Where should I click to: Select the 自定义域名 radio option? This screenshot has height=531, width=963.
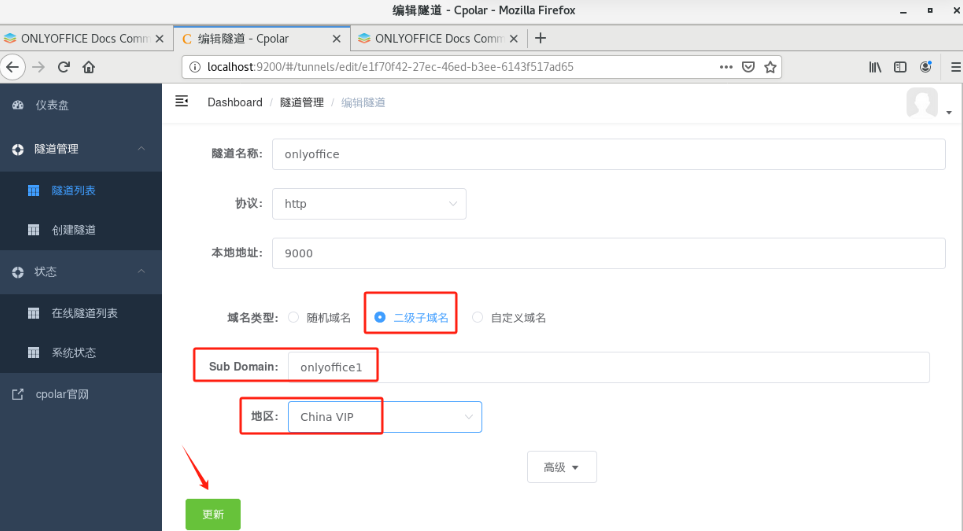[477, 318]
